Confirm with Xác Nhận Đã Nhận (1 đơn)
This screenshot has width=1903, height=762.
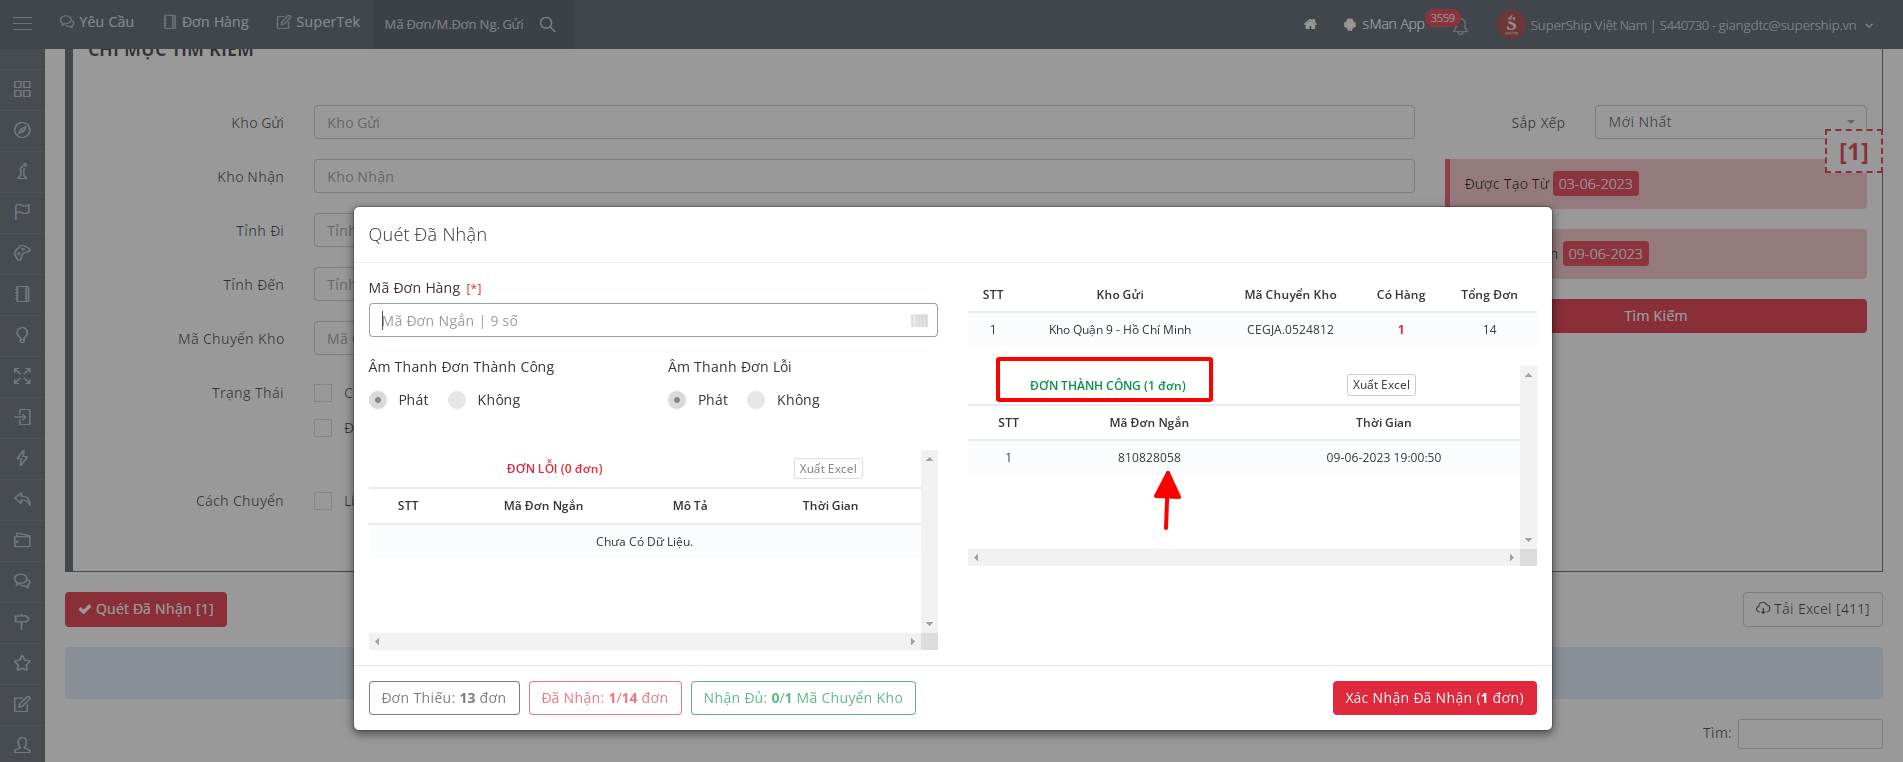(x=1434, y=698)
